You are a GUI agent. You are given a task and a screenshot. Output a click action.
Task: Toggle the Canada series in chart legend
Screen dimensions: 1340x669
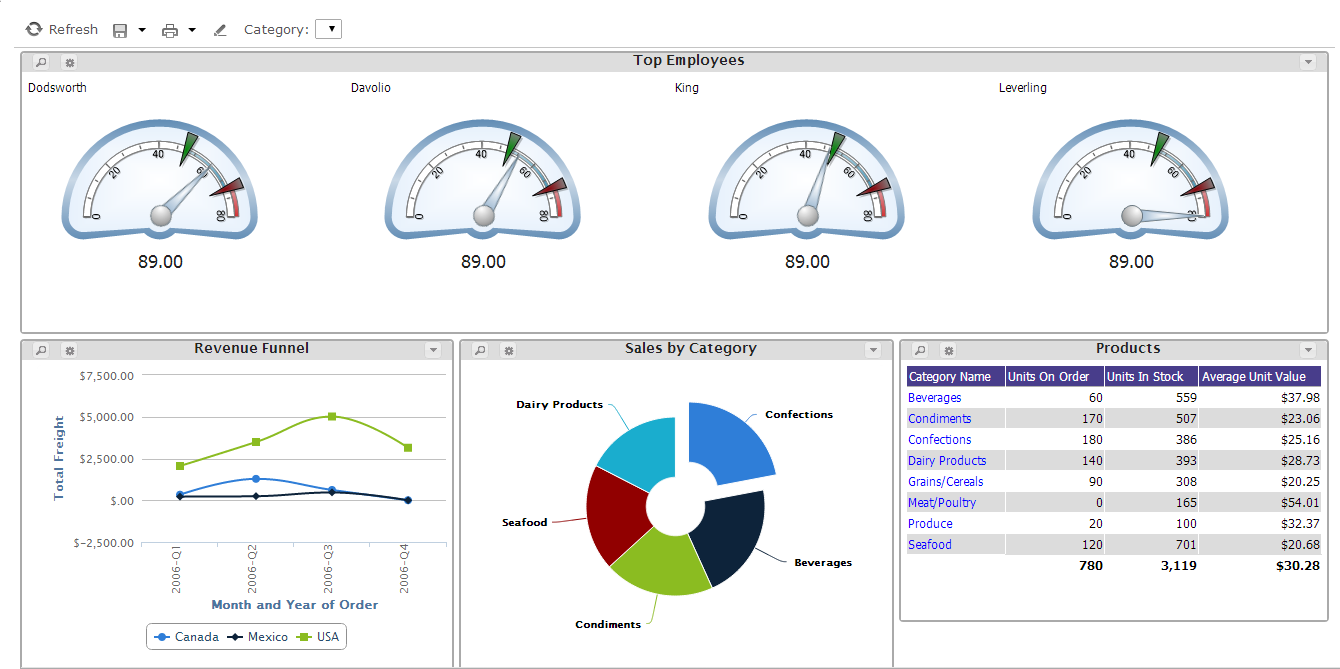(x=187, y=637)
